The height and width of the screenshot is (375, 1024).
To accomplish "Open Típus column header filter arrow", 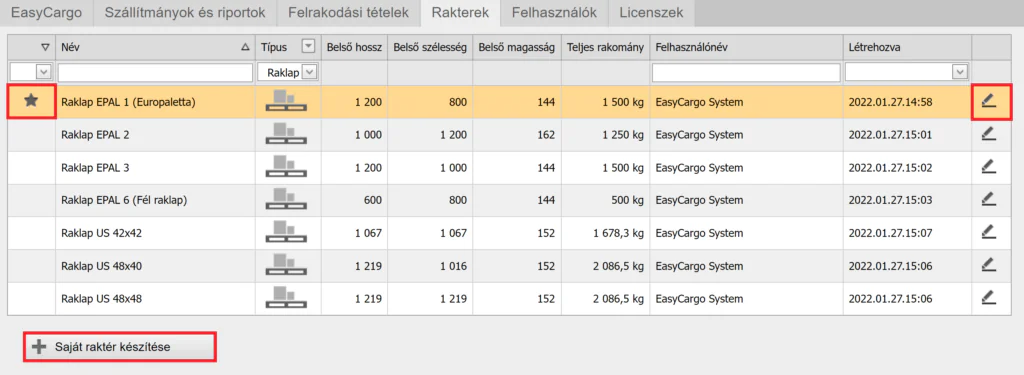I will tap(308, 46).
